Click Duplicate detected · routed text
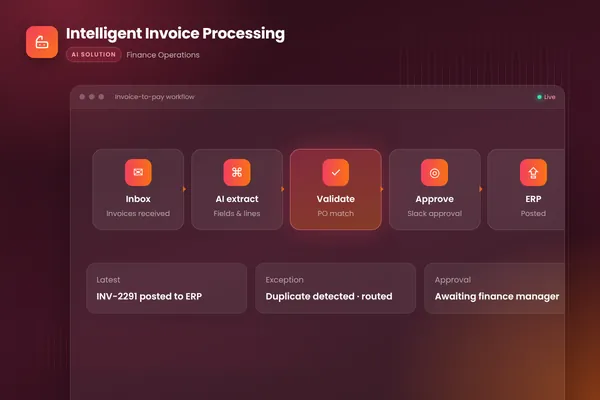 pos(329,297)
